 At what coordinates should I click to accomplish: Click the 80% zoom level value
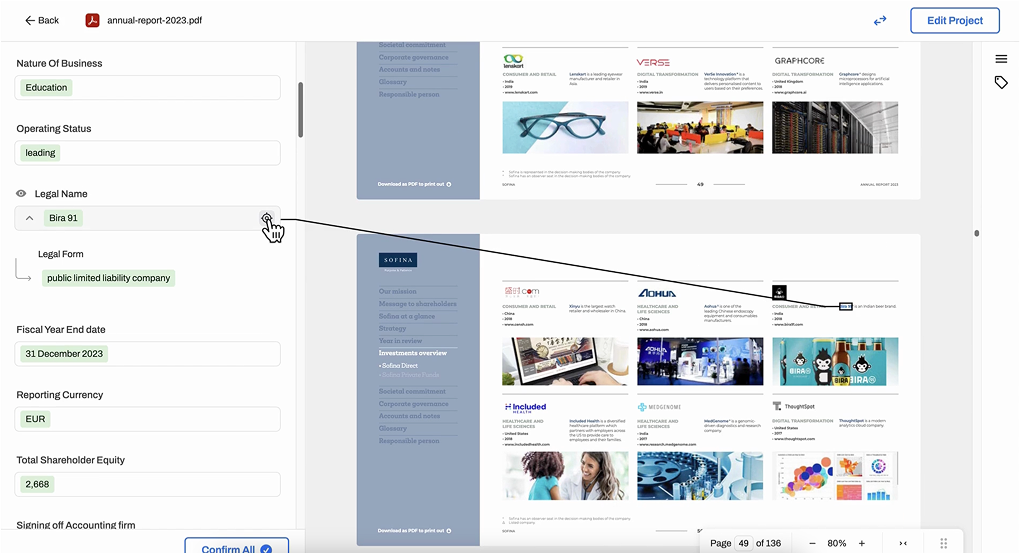point(837,543)
